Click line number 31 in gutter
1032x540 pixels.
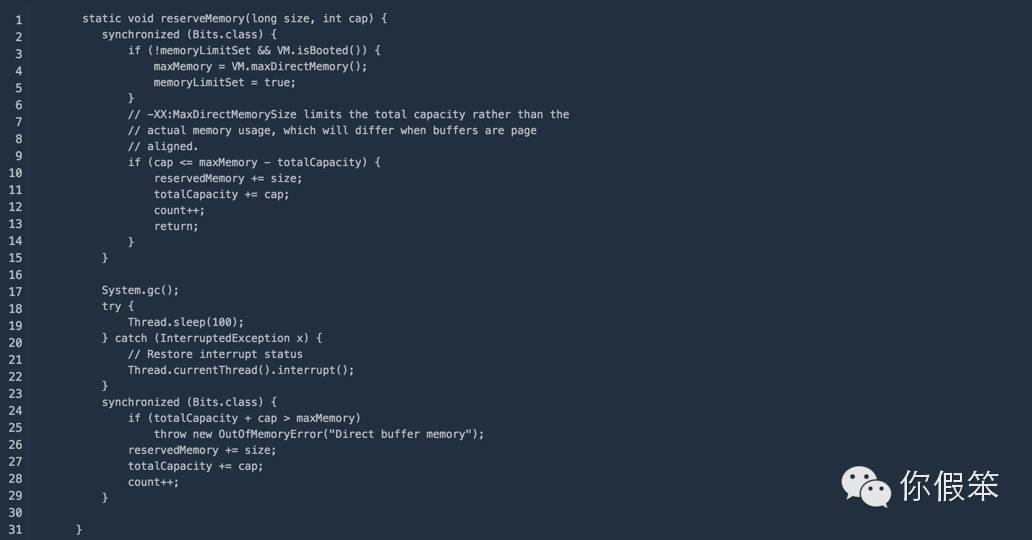(15, 529)
